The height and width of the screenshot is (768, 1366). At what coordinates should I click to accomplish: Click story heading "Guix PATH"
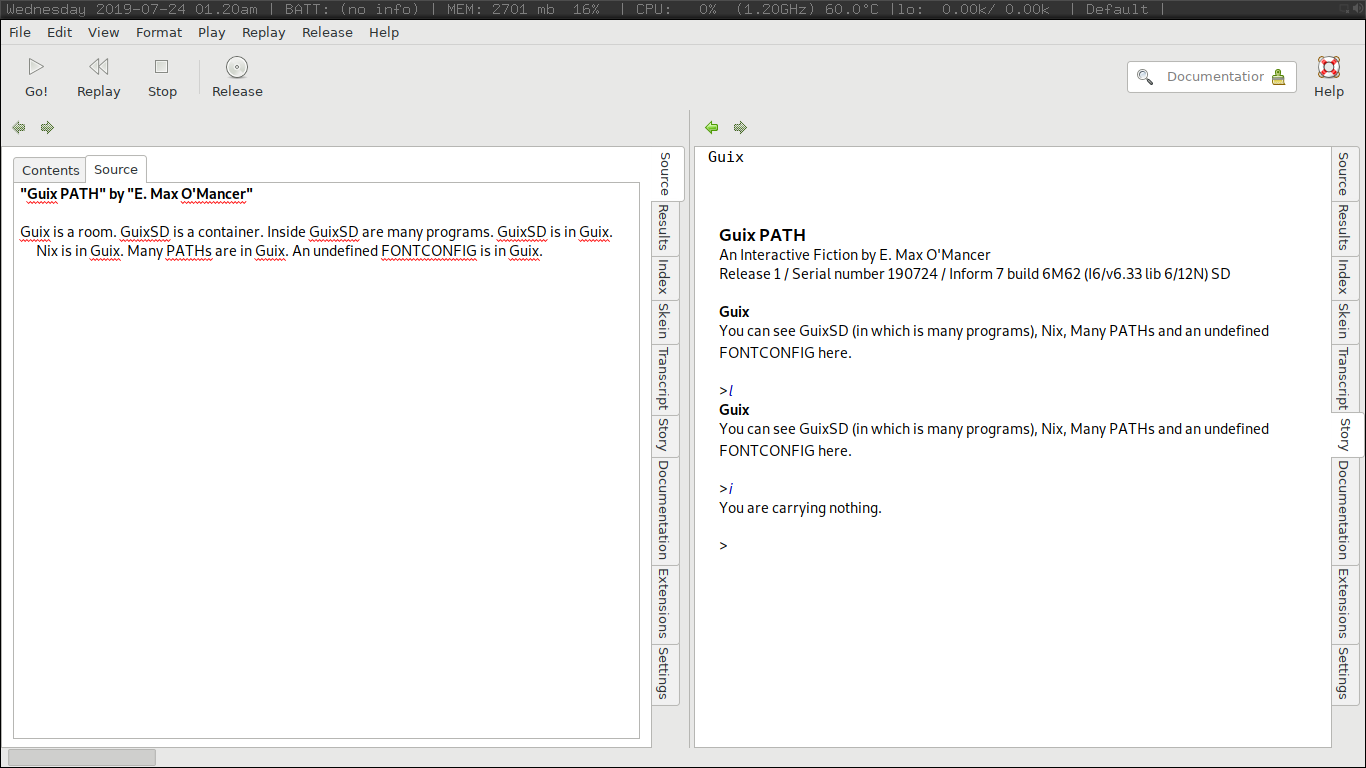[x=763, y=236]
